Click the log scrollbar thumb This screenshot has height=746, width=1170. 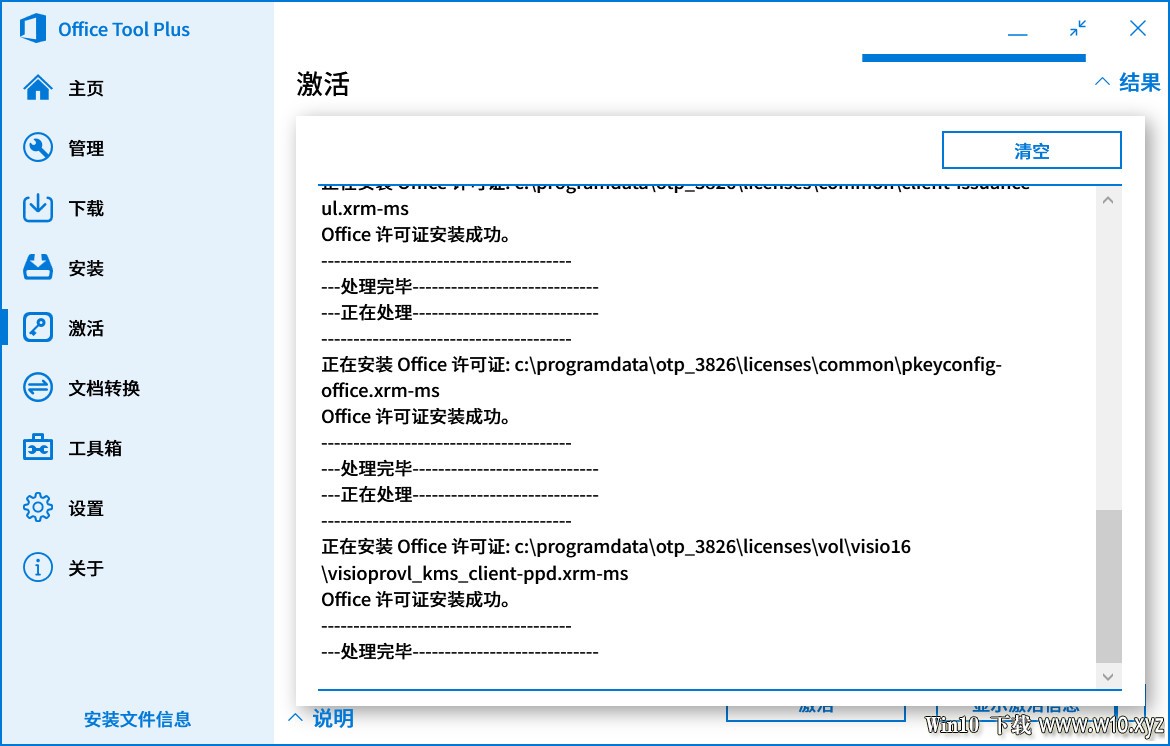pyautogui.click(x=1109, y=586)
